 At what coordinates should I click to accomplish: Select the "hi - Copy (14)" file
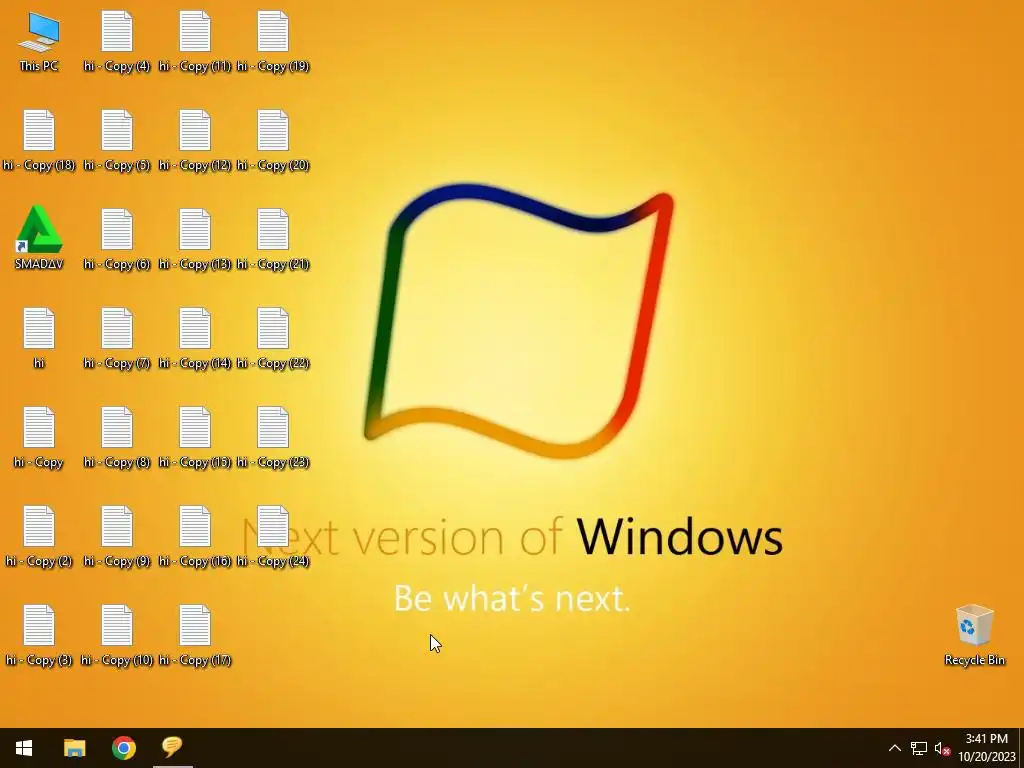(x=195, y=338)
